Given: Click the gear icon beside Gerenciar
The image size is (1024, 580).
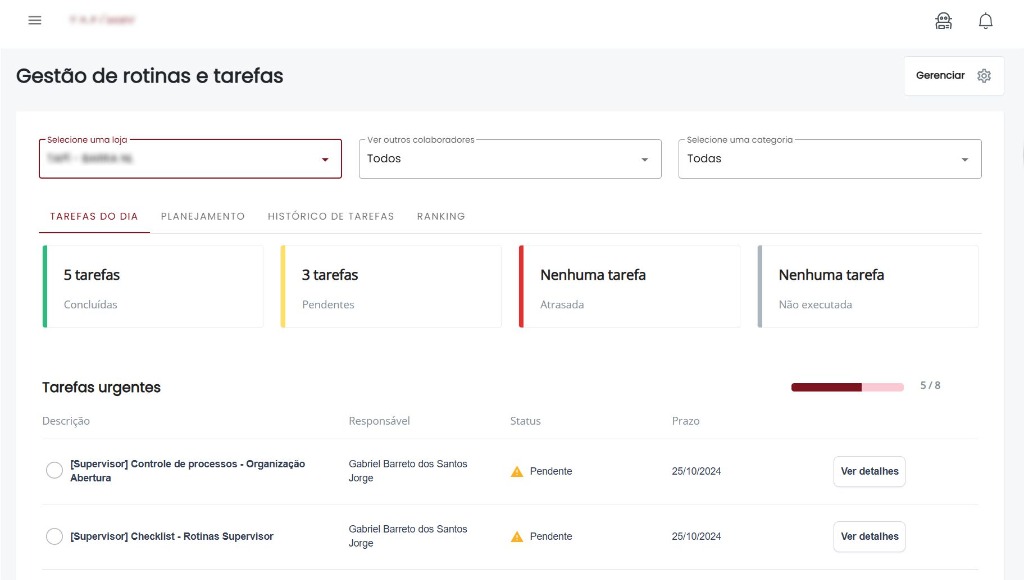Looking at the screenshot, I should click(984, 76).
